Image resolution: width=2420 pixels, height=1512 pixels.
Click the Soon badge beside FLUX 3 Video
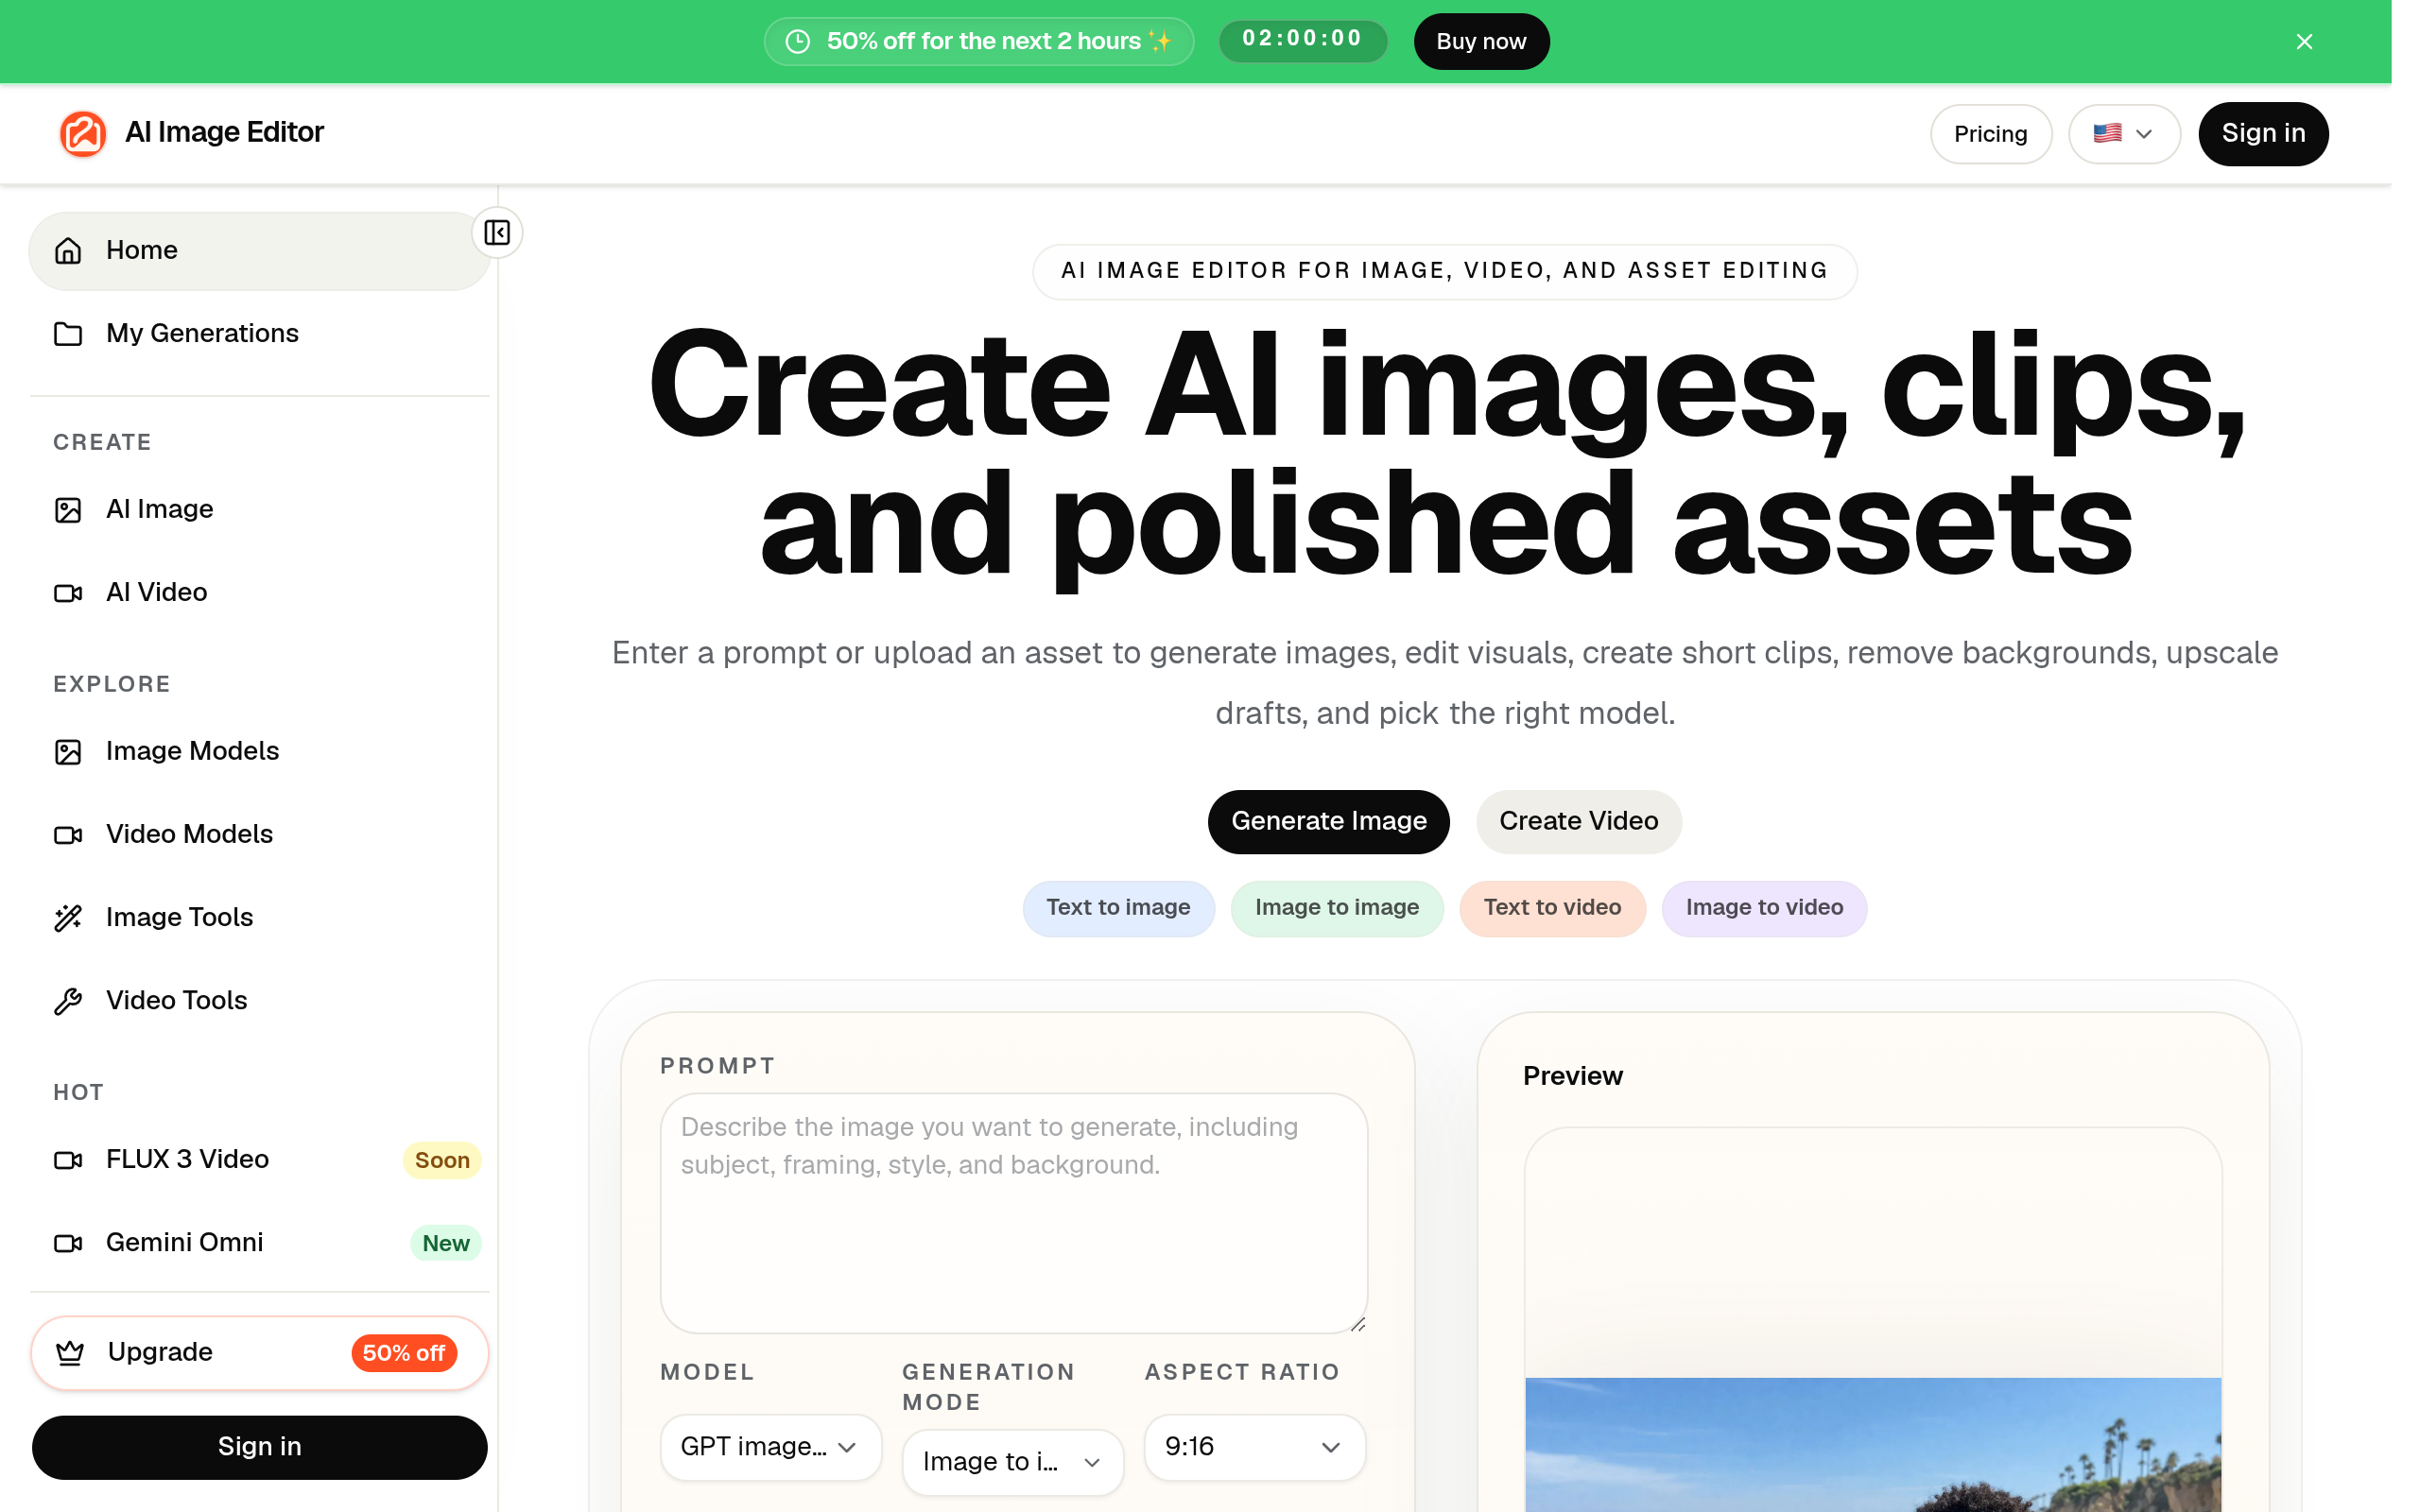[442, 1160]
